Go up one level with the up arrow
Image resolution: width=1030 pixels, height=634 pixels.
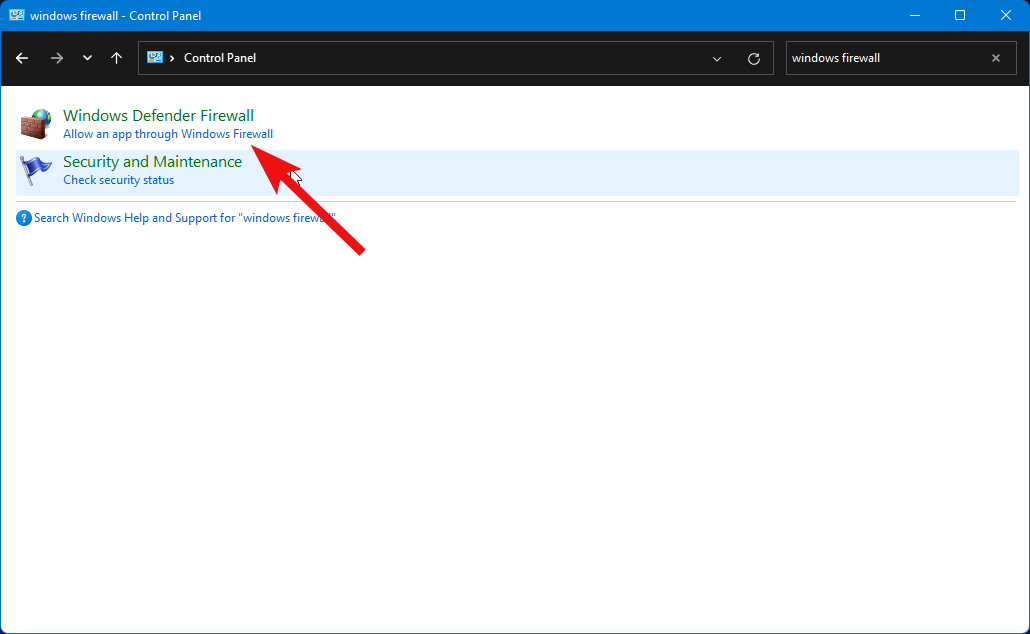pos(116,58)
